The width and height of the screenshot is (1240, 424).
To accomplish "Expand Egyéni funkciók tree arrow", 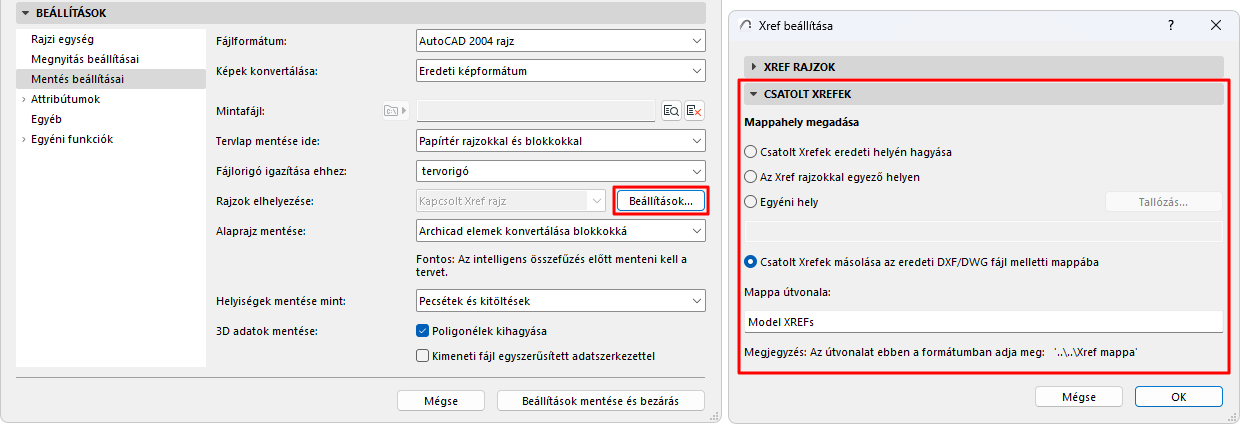I will point(22,140).
